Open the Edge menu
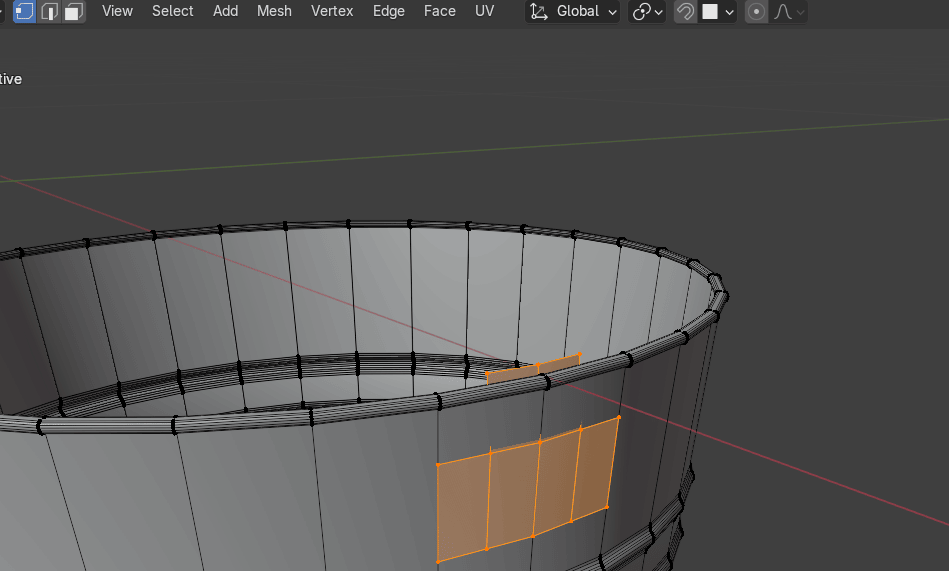The image size is (949, 571). coord(389,11)
